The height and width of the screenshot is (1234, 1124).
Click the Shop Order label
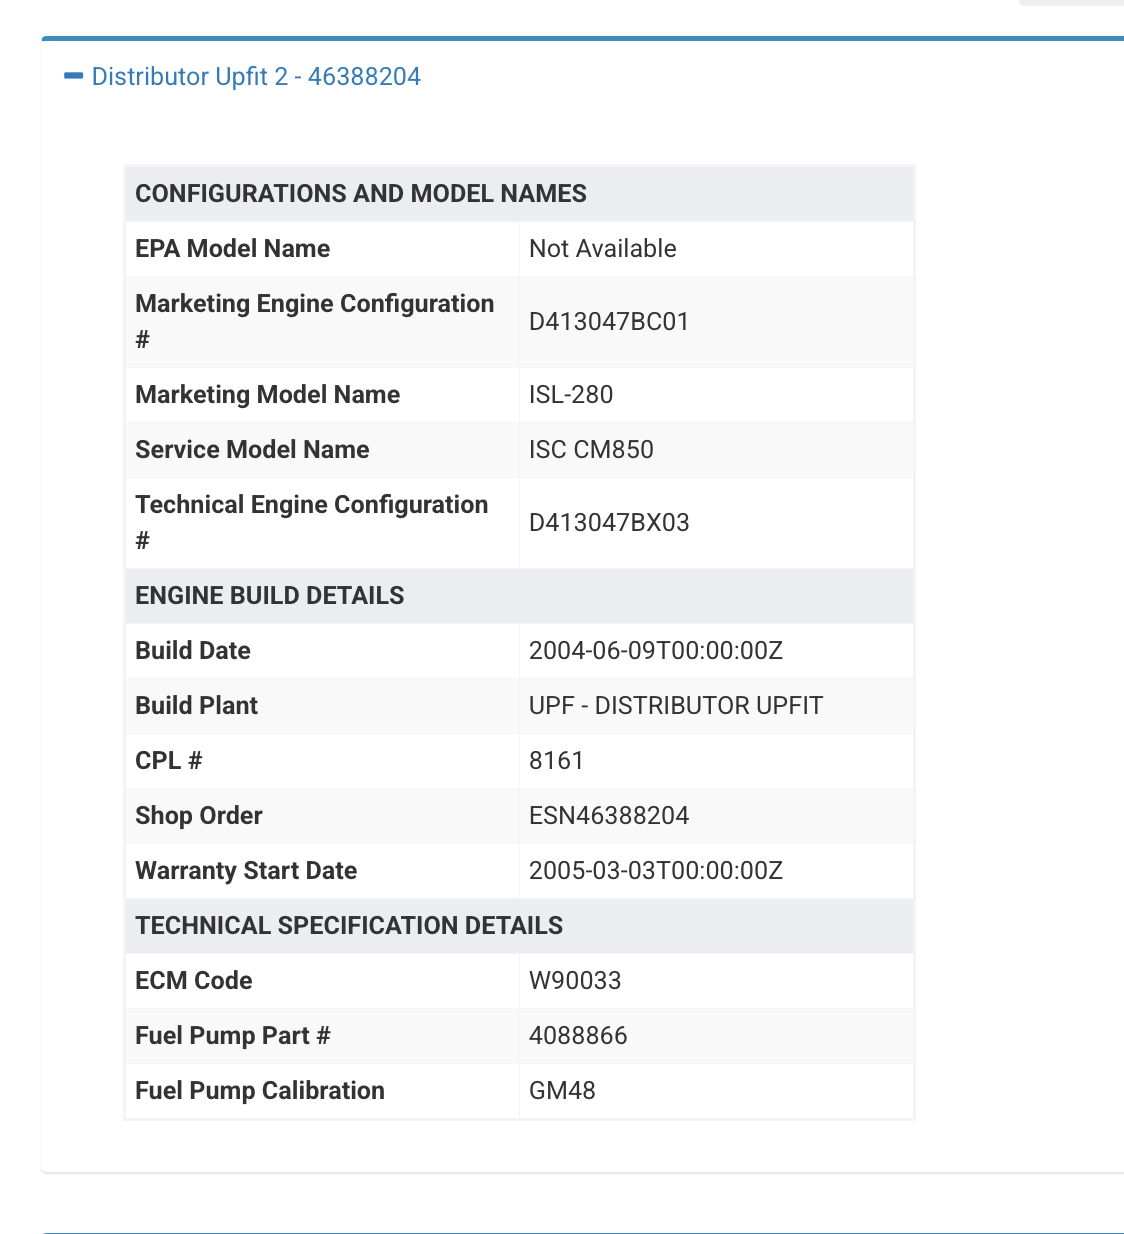(199, 816)
